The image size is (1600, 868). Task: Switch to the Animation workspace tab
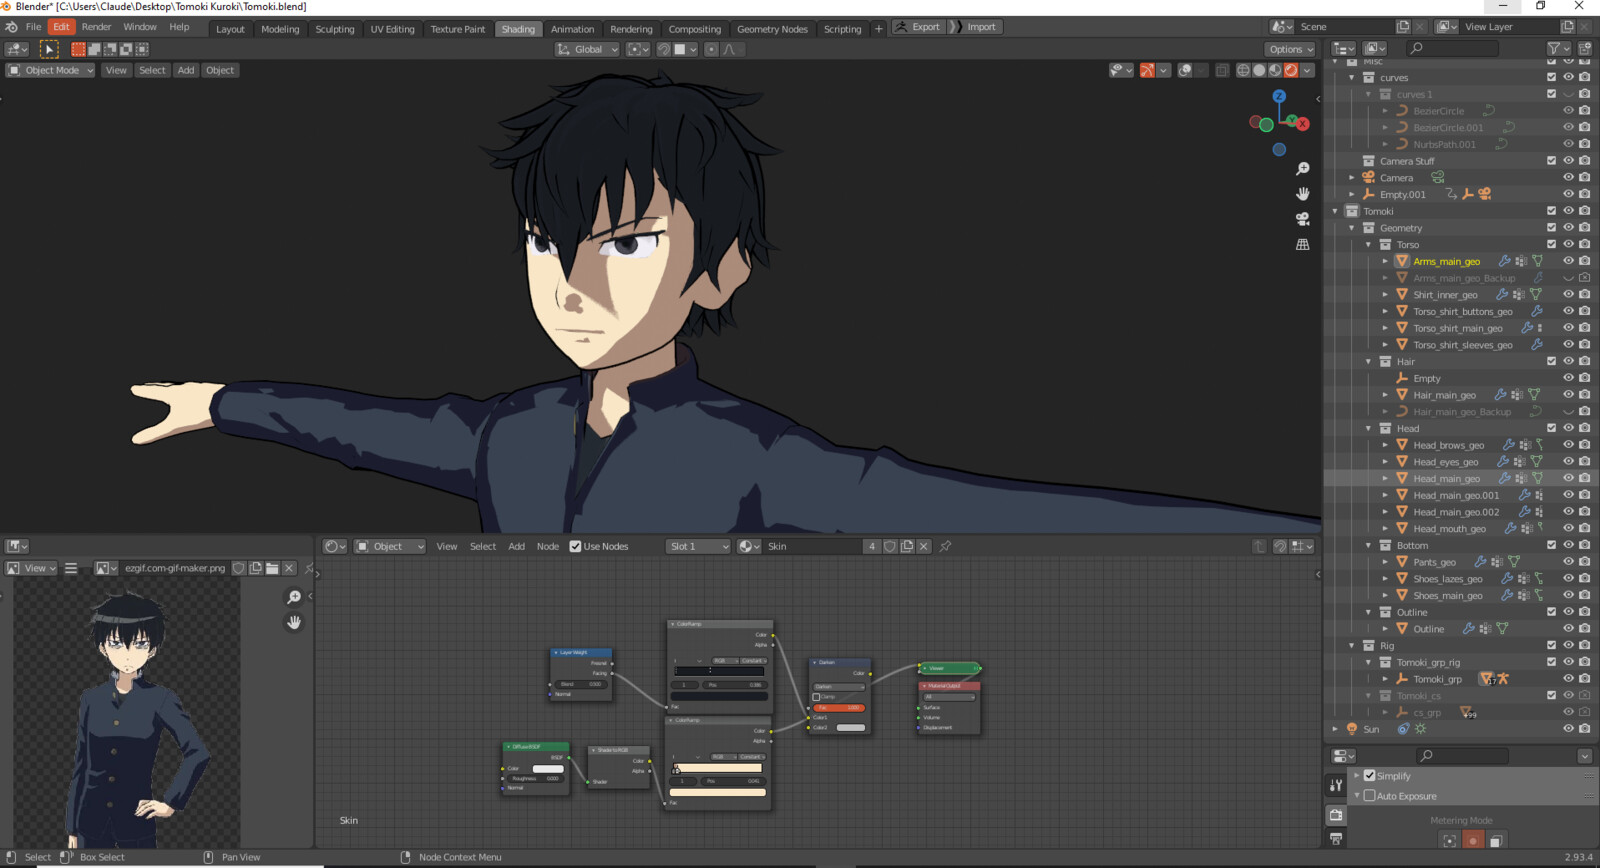coord(572,29)
